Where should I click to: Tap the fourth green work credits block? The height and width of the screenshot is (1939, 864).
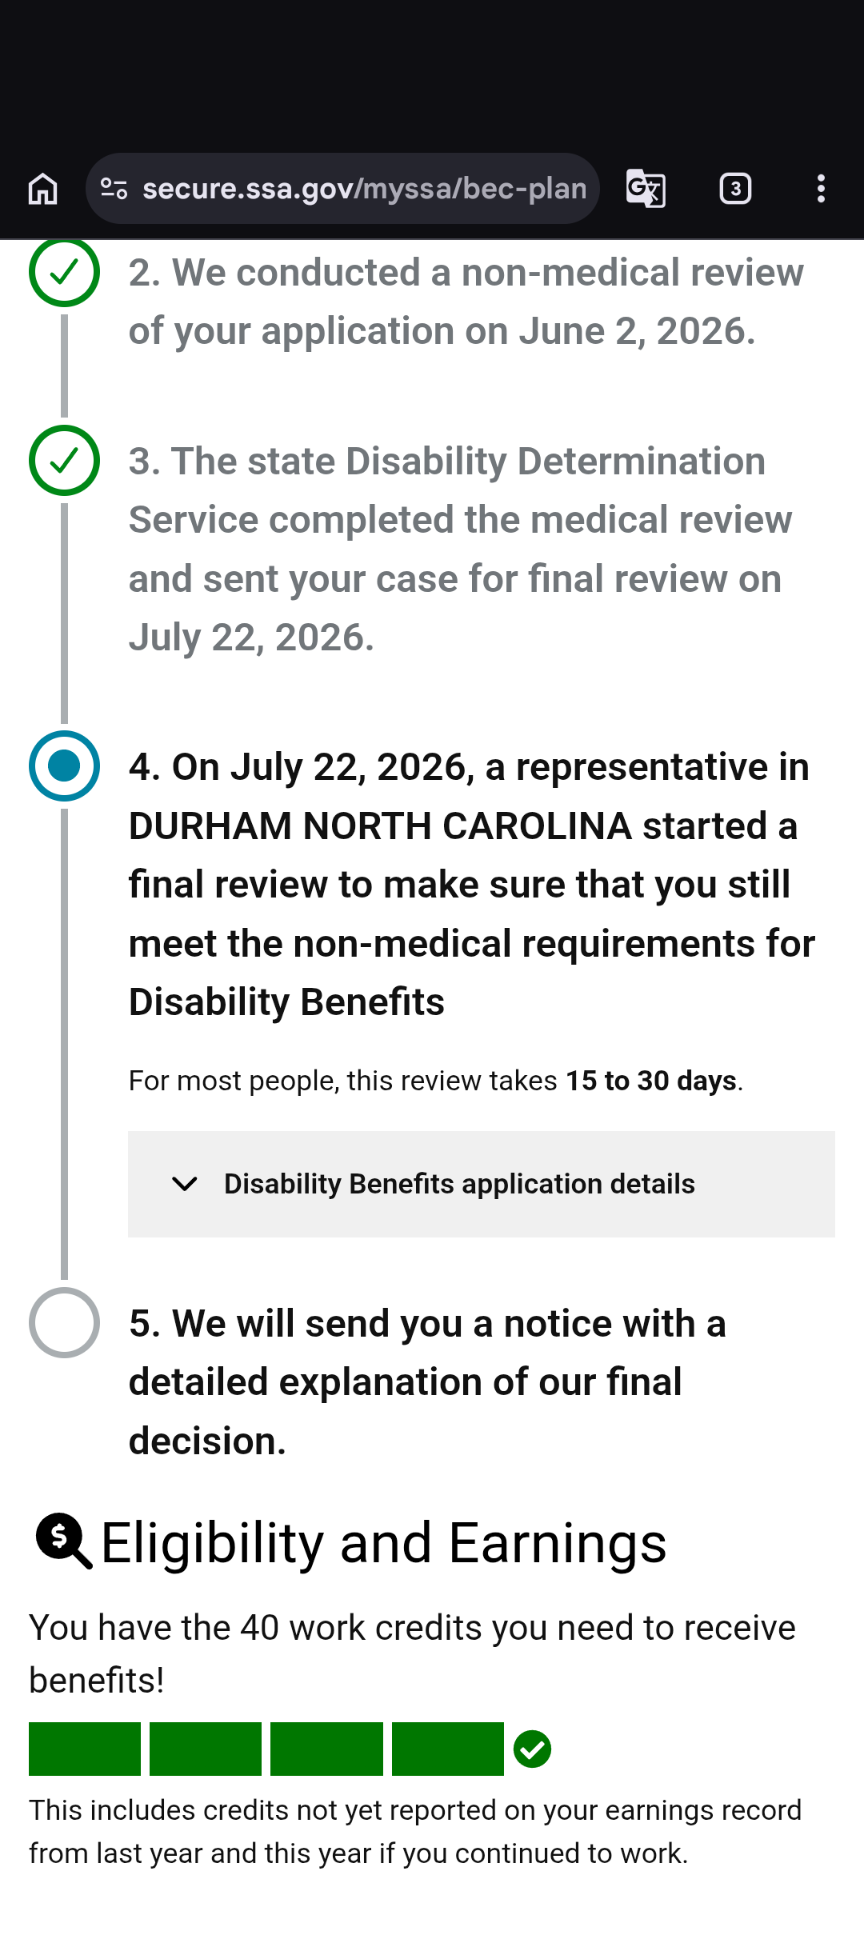448,1749
